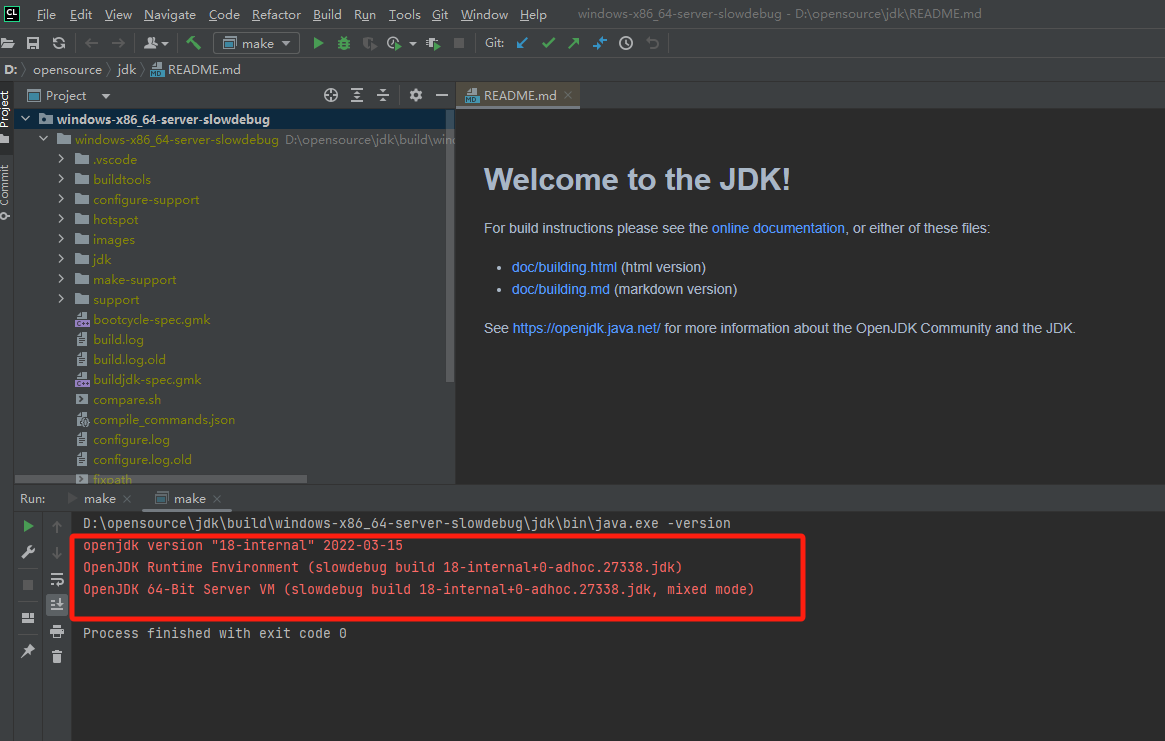The width and height of the screenshot is (1165, 741).
Task: Expand the images folder
Action: [62, 239]
